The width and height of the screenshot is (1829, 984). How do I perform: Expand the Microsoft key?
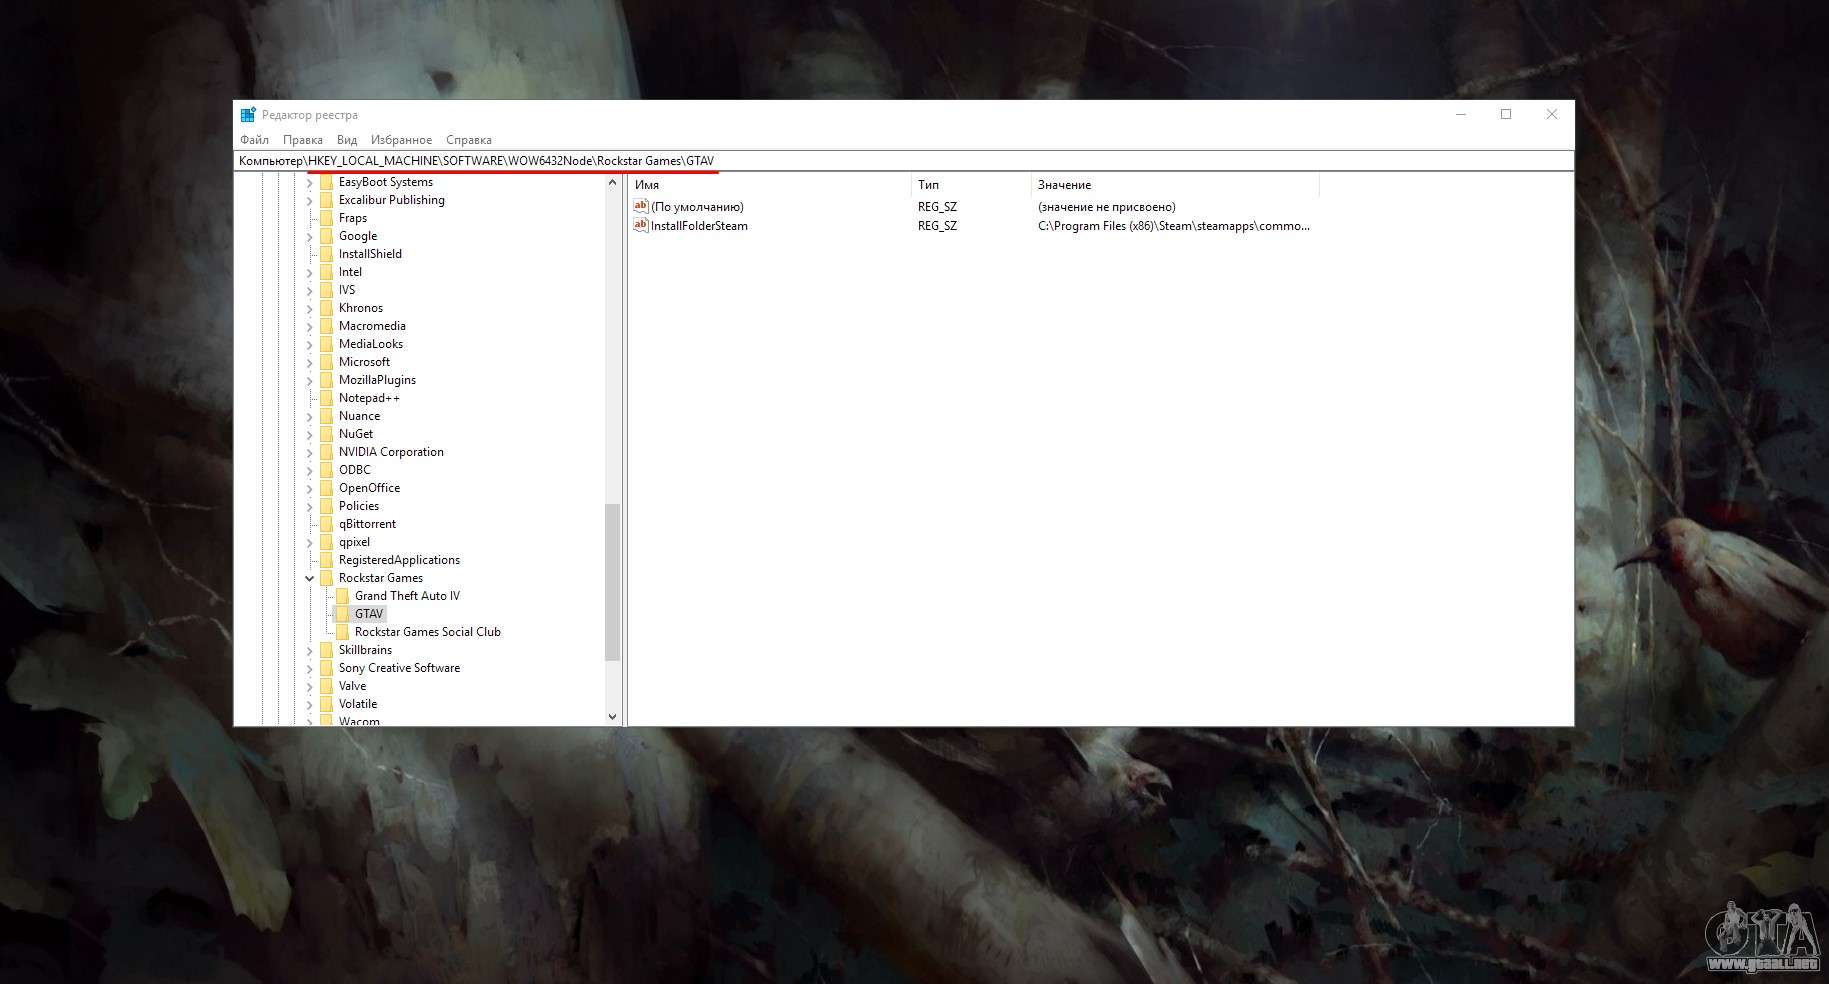pyautogui.click(x=310, y=362)
